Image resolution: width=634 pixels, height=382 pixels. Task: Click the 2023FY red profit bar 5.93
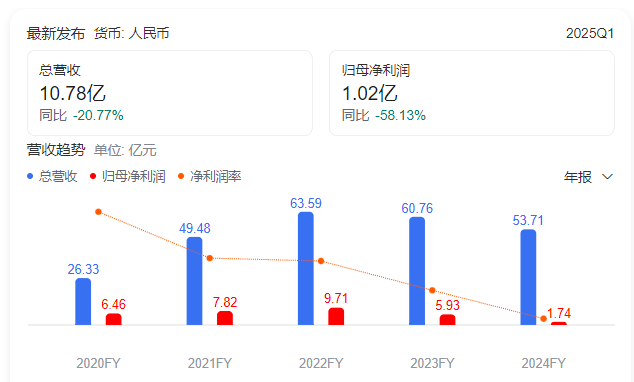point(448,320)
